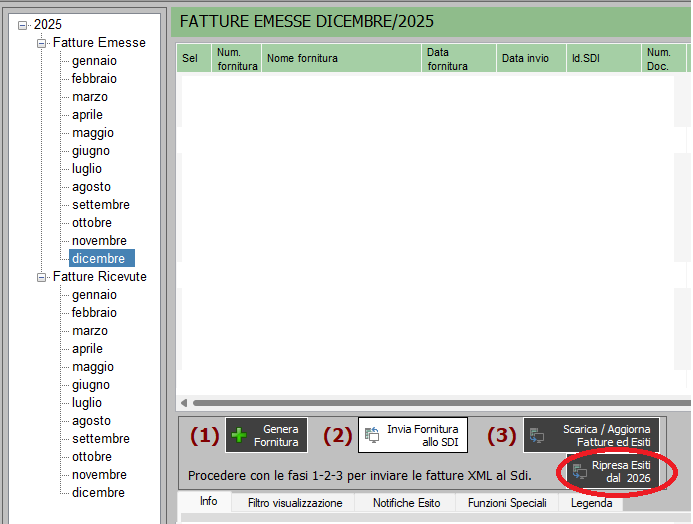The image size is (693, 524).
Task: Open dicembre under Fatture Ricevute
Action: click(x=98, y=493)
